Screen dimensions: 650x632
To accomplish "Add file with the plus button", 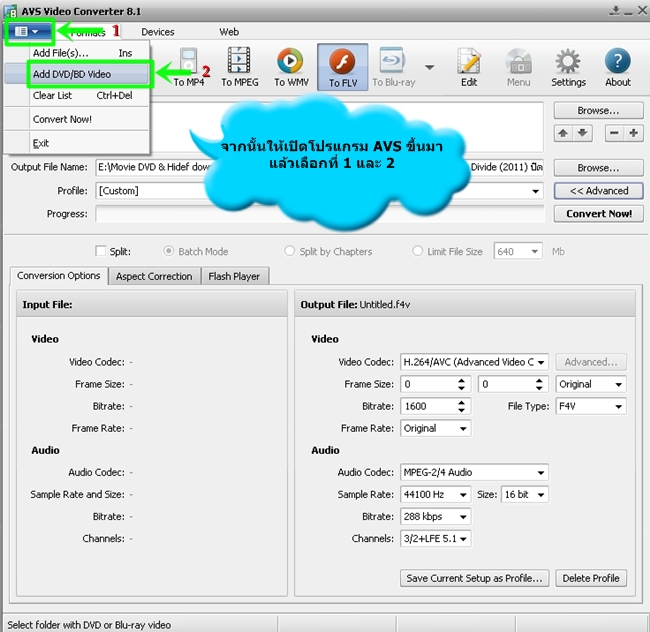I will coord(633,133).
